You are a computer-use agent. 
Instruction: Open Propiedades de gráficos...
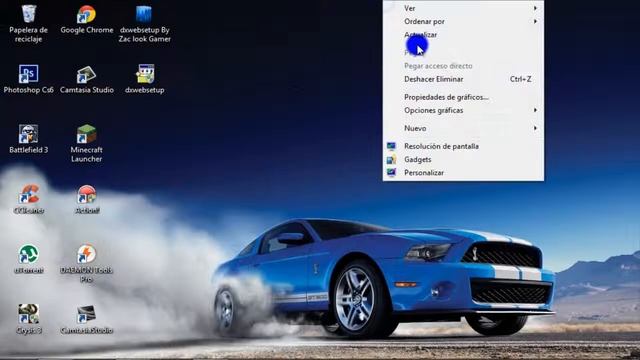463,97
